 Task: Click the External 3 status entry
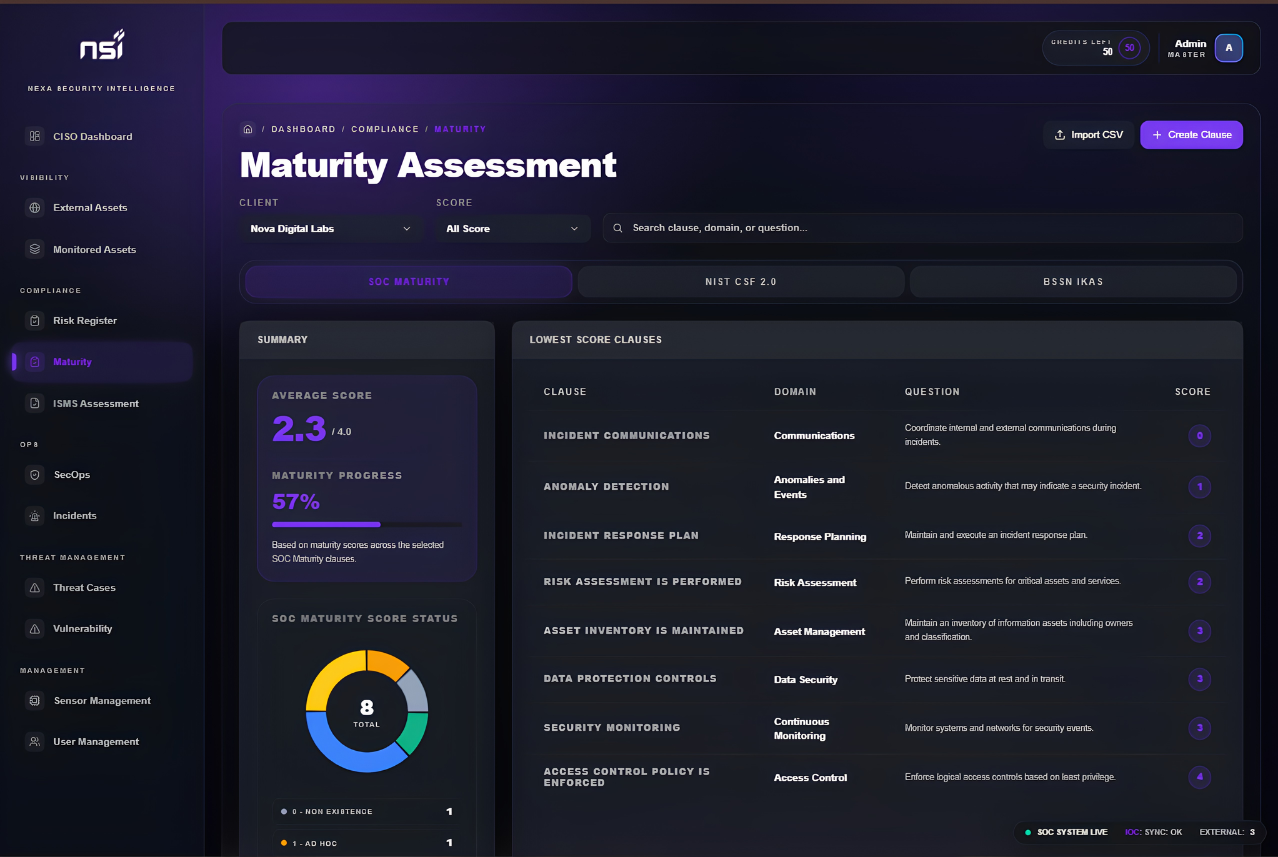[x=1227, y=832]
